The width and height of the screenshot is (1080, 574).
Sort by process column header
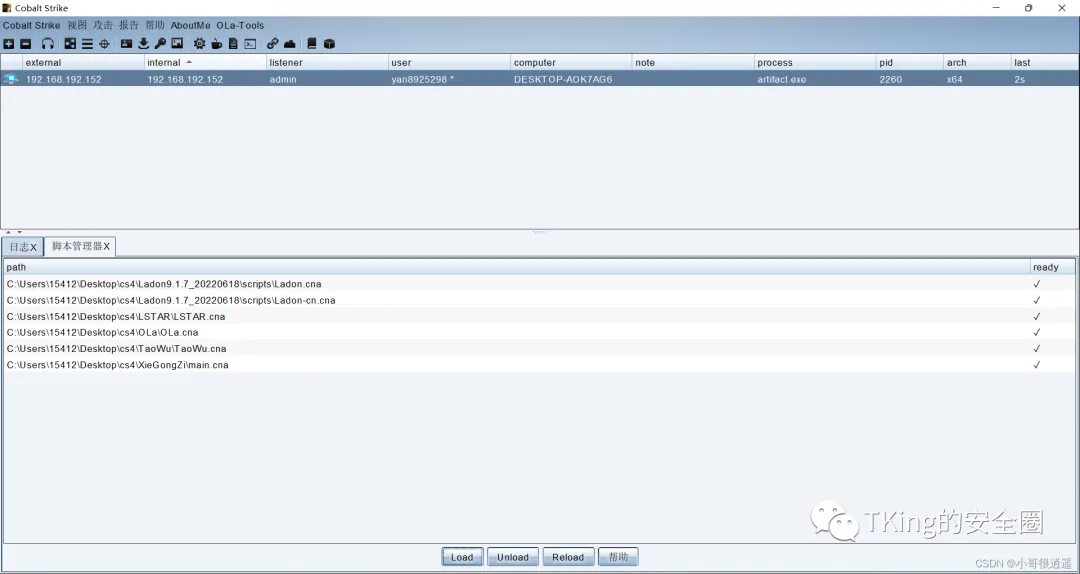815,63
